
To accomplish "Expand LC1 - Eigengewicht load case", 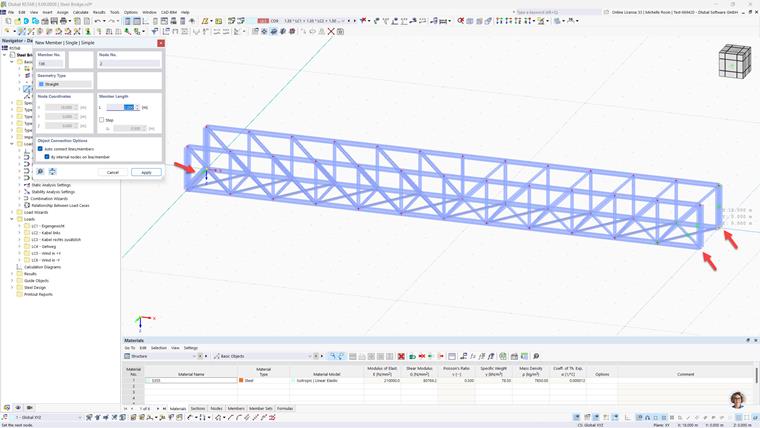I will pos(20,226).
